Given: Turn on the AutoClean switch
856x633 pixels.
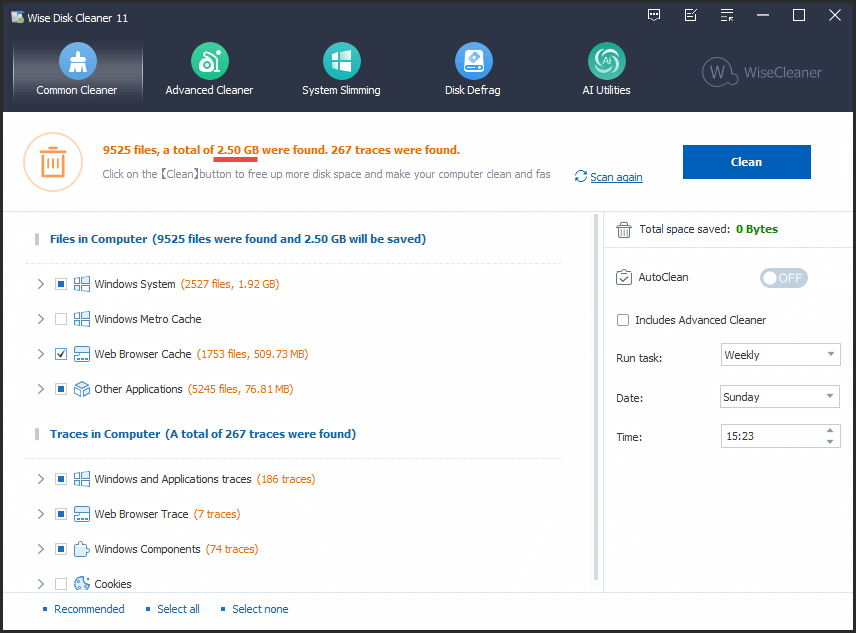Looking at the screenshot, I should [783, 278].
